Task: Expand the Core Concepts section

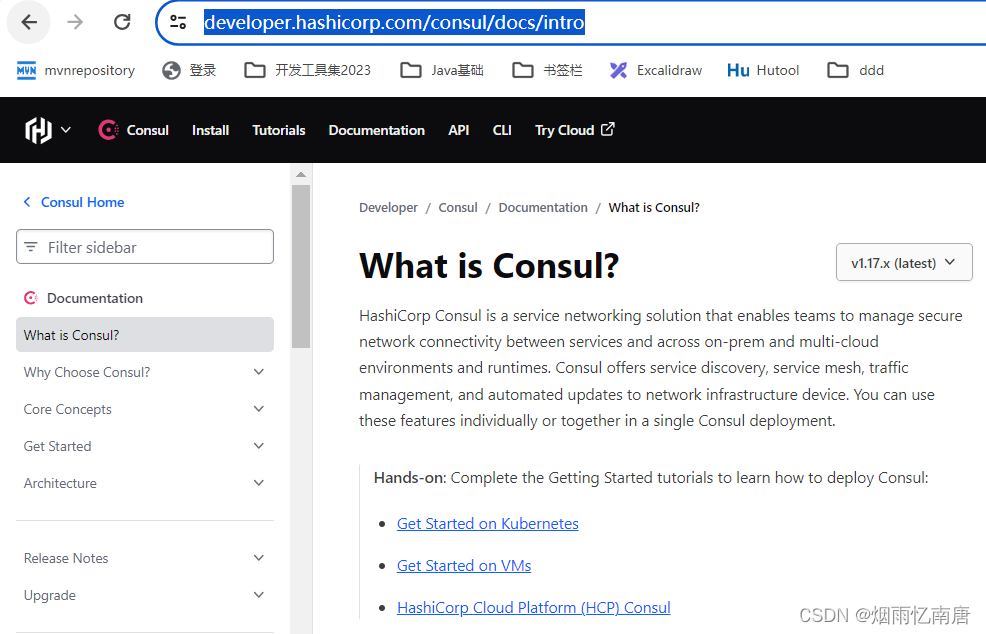Action: click(x=145, y=409)
